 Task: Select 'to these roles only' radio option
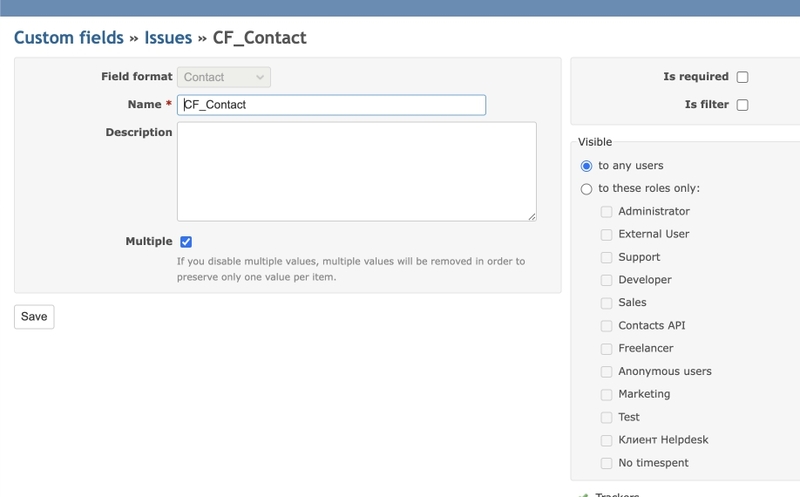tap(587, 189)
